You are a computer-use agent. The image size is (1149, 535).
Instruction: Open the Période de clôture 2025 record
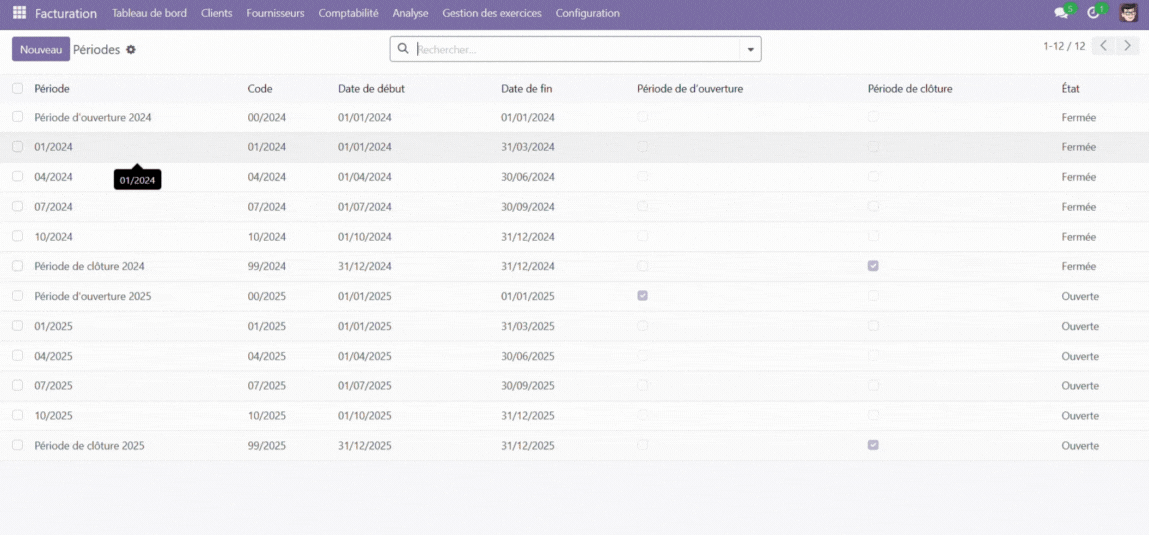89,446
